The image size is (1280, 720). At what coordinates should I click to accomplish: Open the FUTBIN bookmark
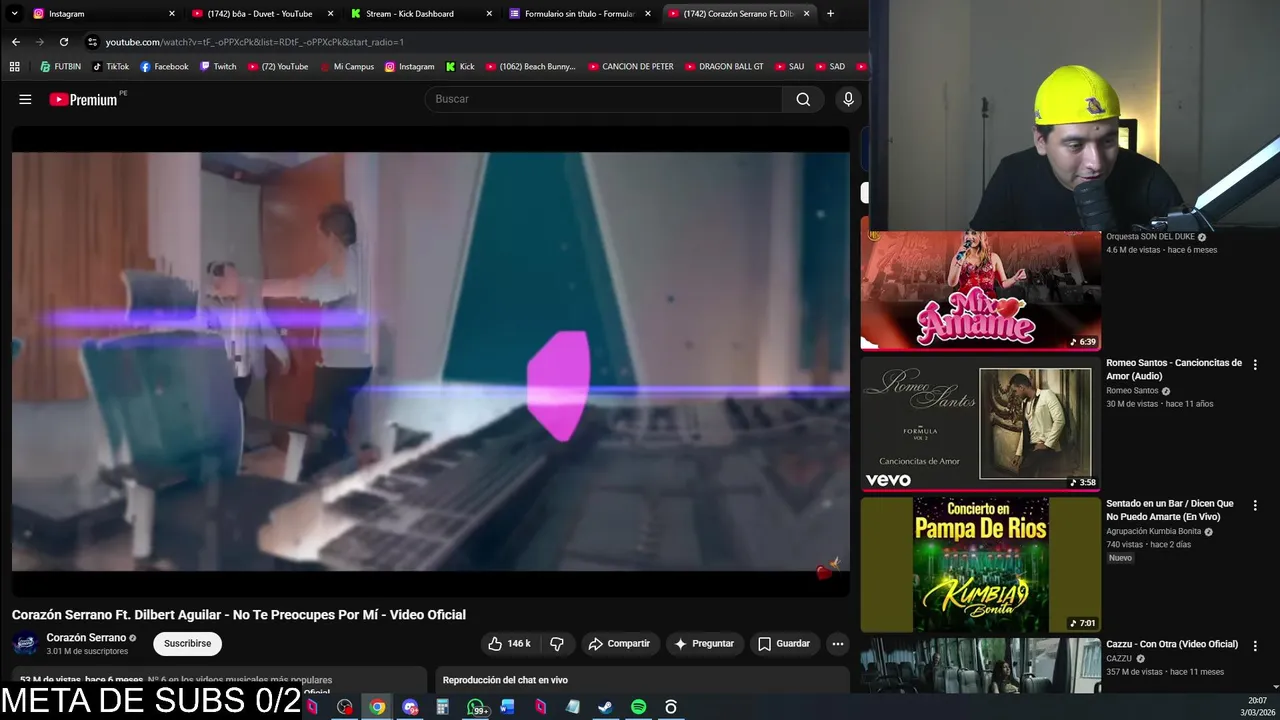[x=60, y=66]
